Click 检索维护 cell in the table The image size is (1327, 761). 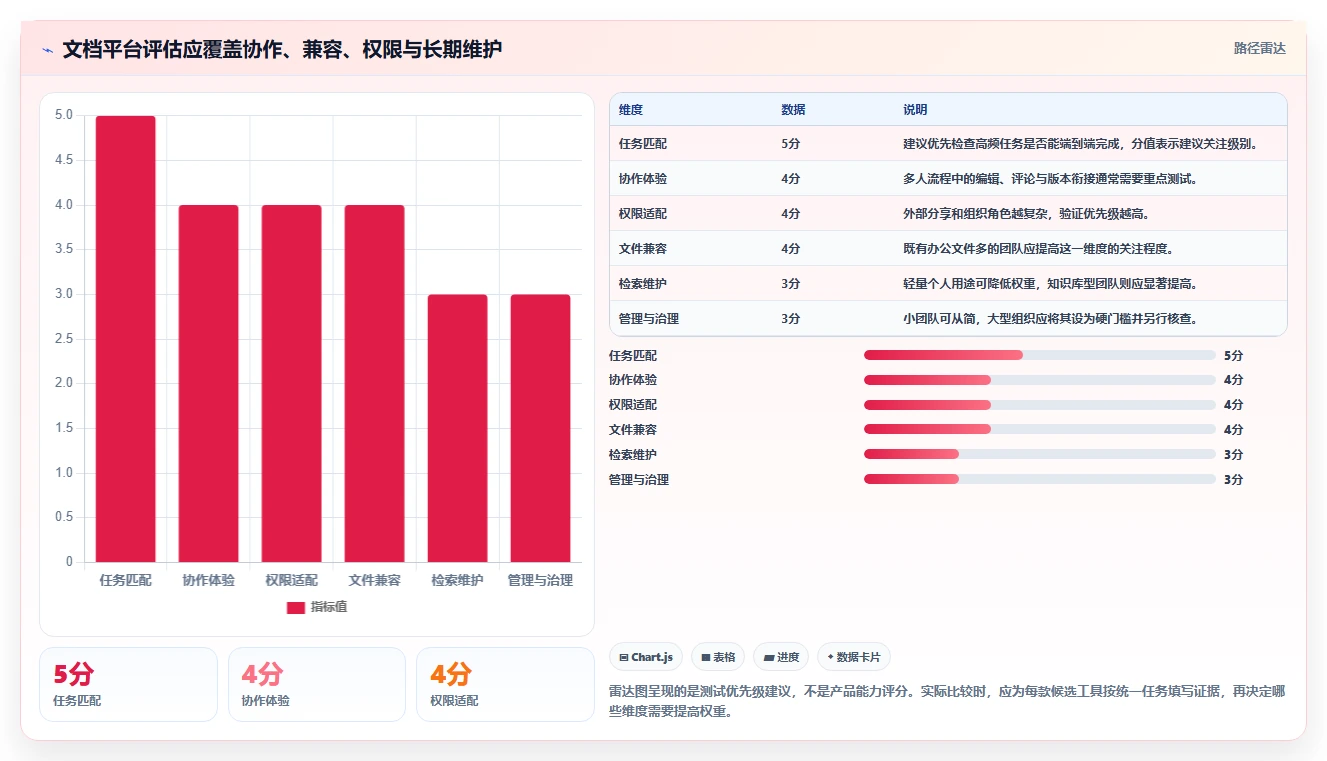tap(643, 284)
